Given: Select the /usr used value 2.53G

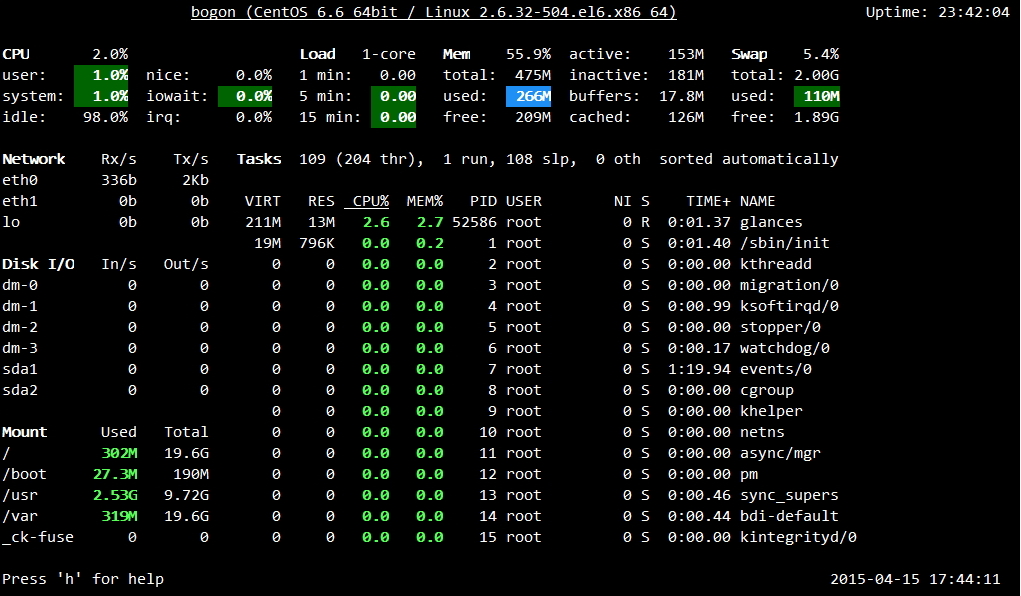Looking at the screenshot, I should [x=115, y=495].
